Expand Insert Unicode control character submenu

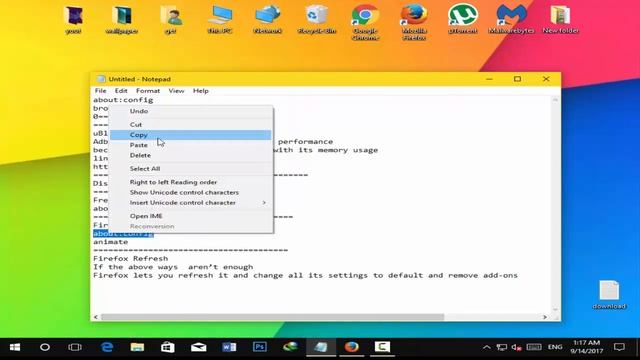pos(191,202)
